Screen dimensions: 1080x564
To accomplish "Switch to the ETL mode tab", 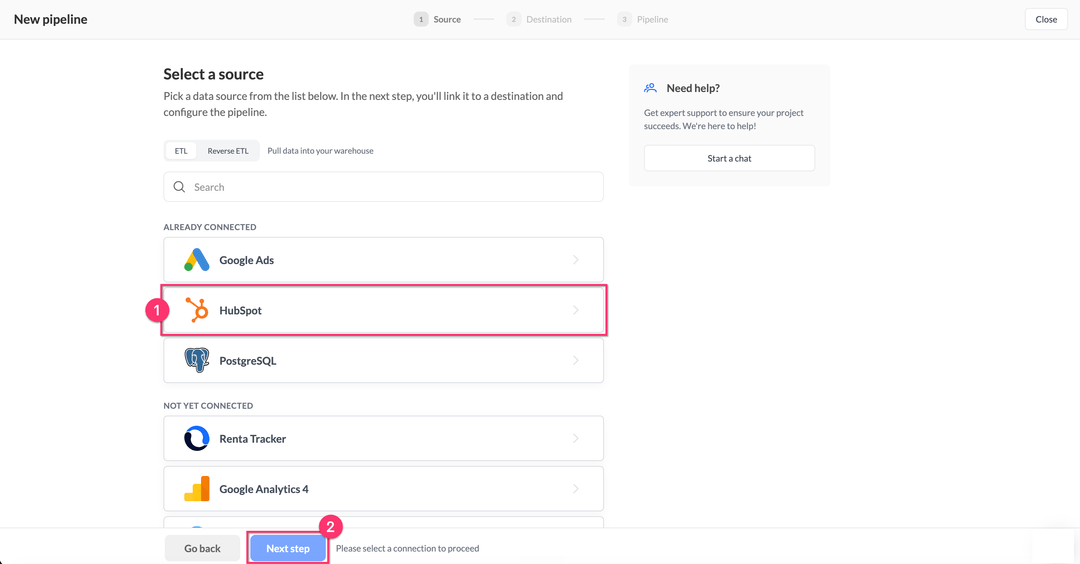I will coord(181,151).
